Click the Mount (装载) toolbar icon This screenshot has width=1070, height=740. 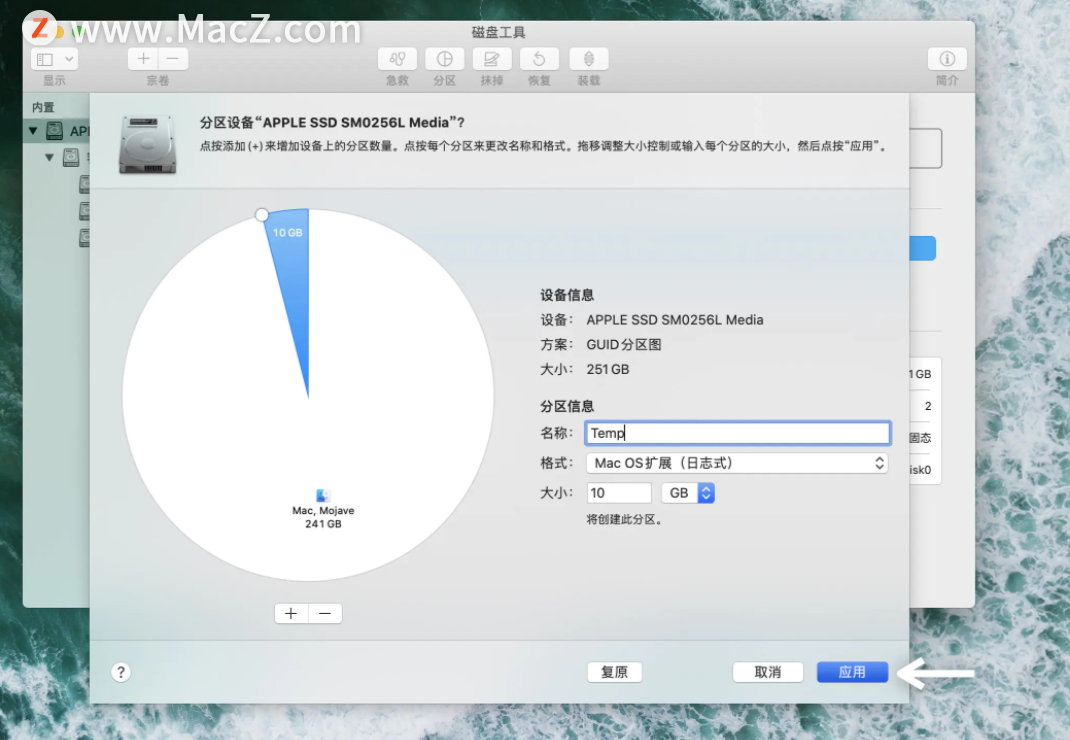(x=588, y=59)
